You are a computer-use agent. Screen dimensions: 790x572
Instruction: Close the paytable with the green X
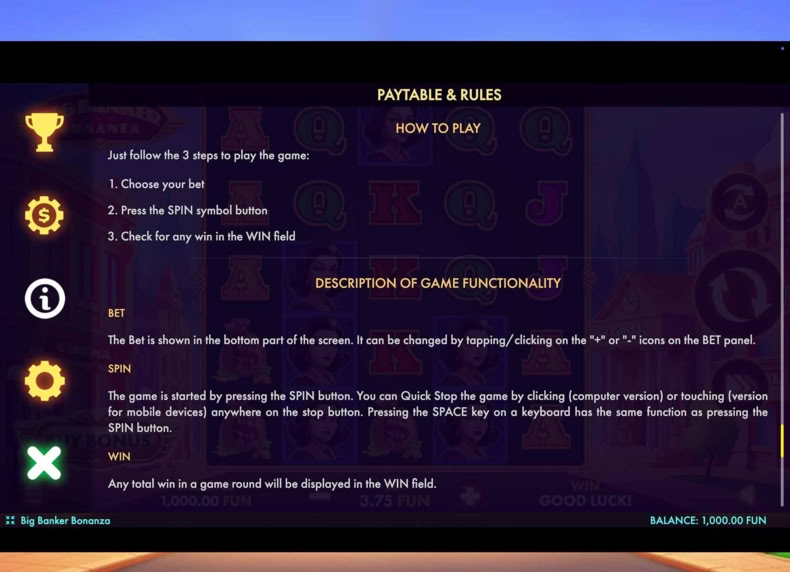[44, 463]
